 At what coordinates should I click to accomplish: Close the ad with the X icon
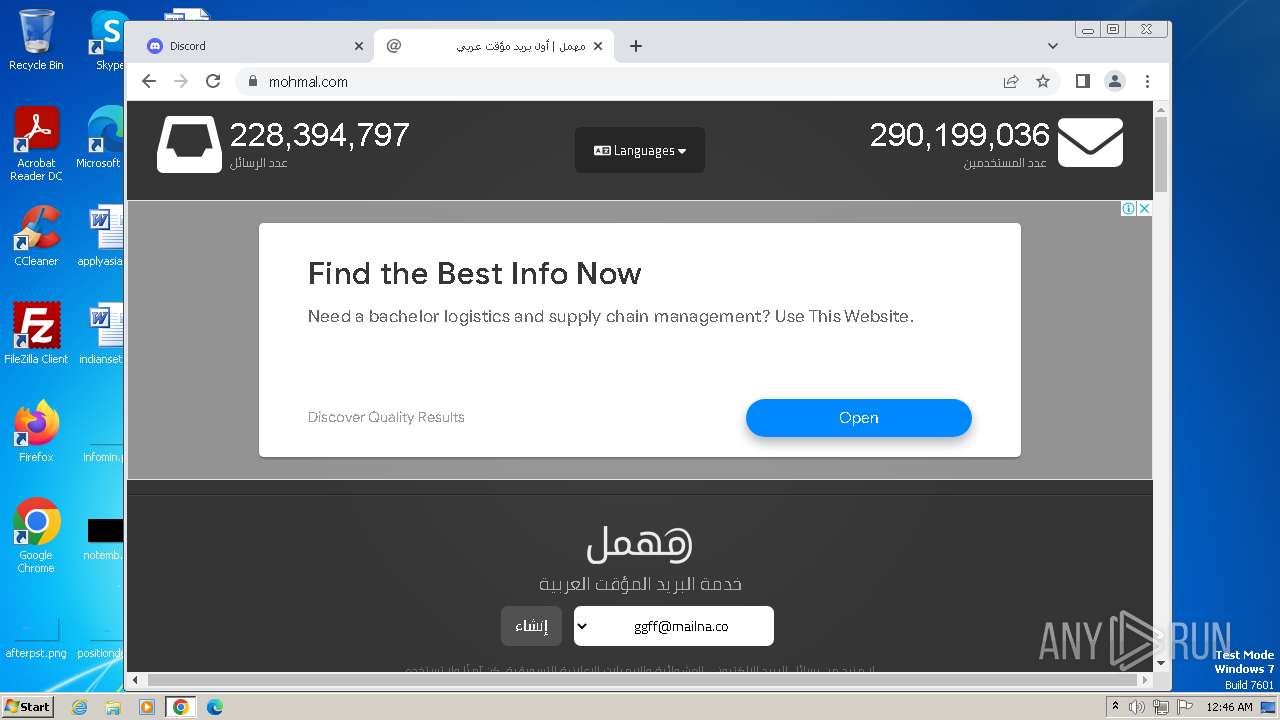click(x=1144, y=208)
